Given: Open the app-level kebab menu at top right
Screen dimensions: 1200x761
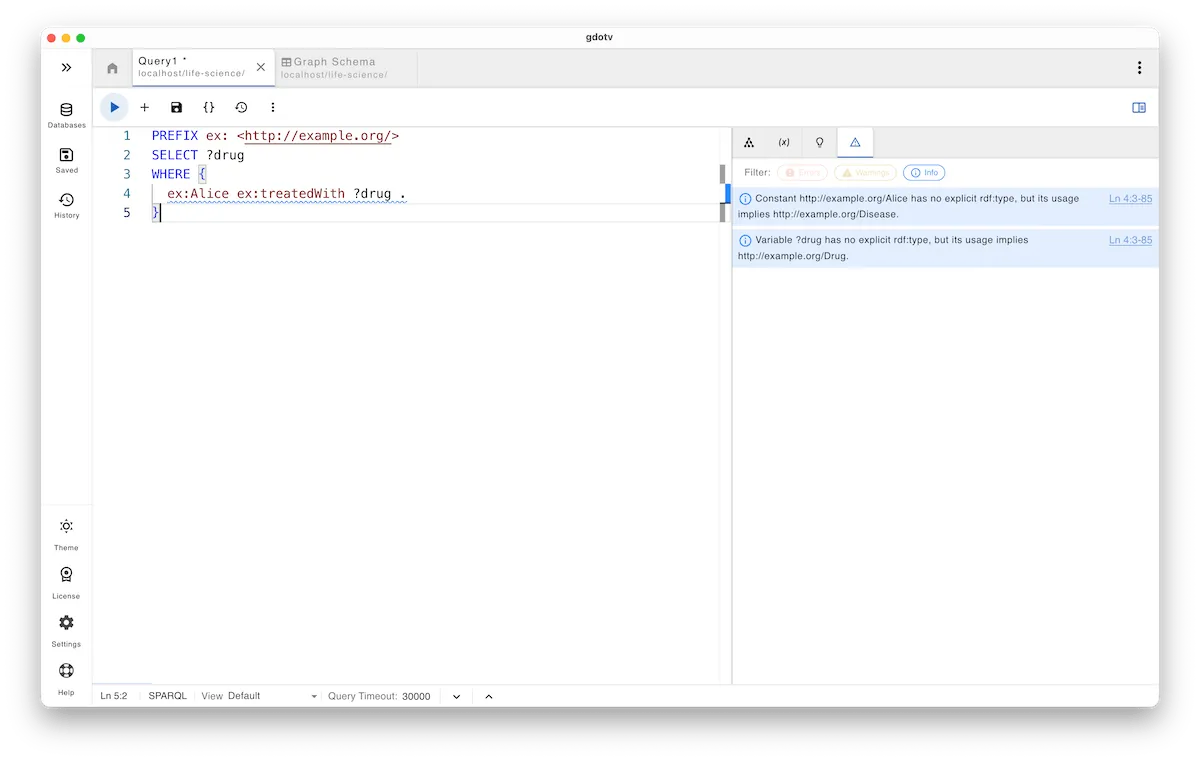Looking at the screenshot, I should click(1139, 68).
